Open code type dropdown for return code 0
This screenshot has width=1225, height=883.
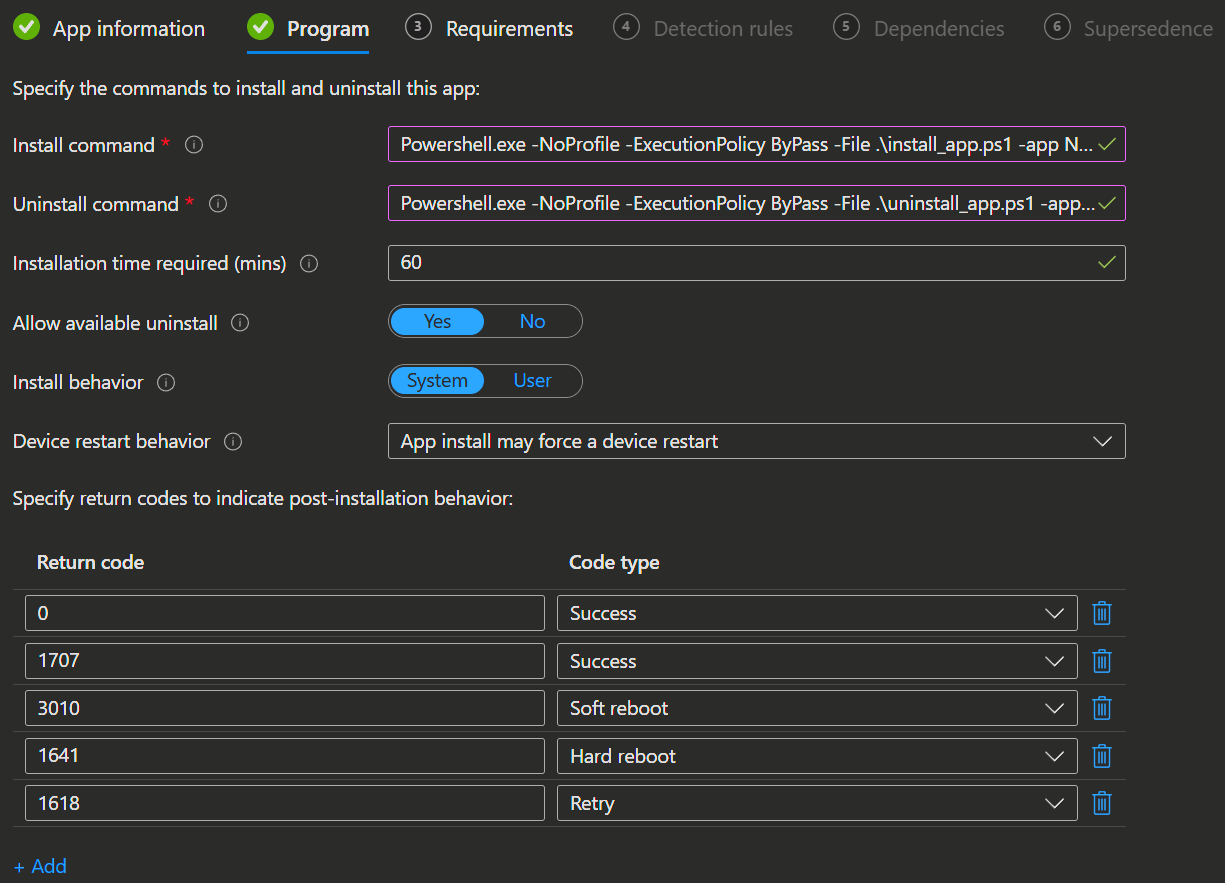(x=817, y=613)
